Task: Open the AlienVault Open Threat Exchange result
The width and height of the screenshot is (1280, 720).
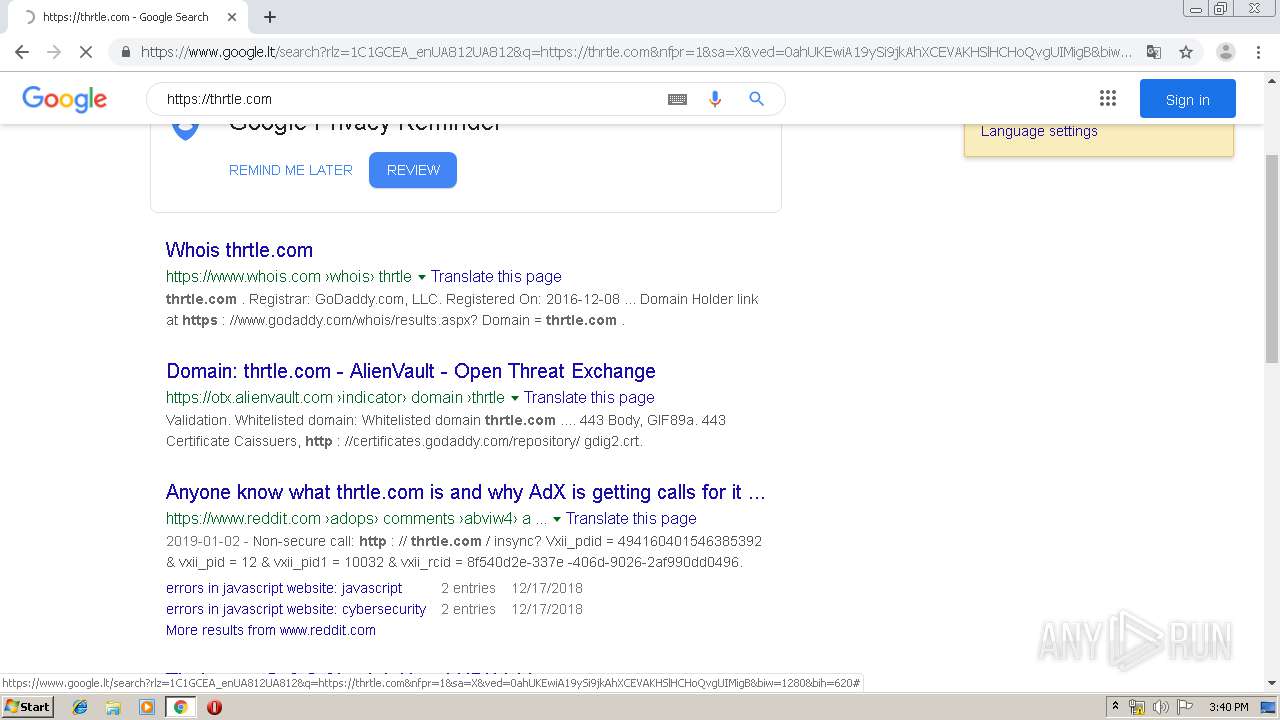Action: point(411,371)
